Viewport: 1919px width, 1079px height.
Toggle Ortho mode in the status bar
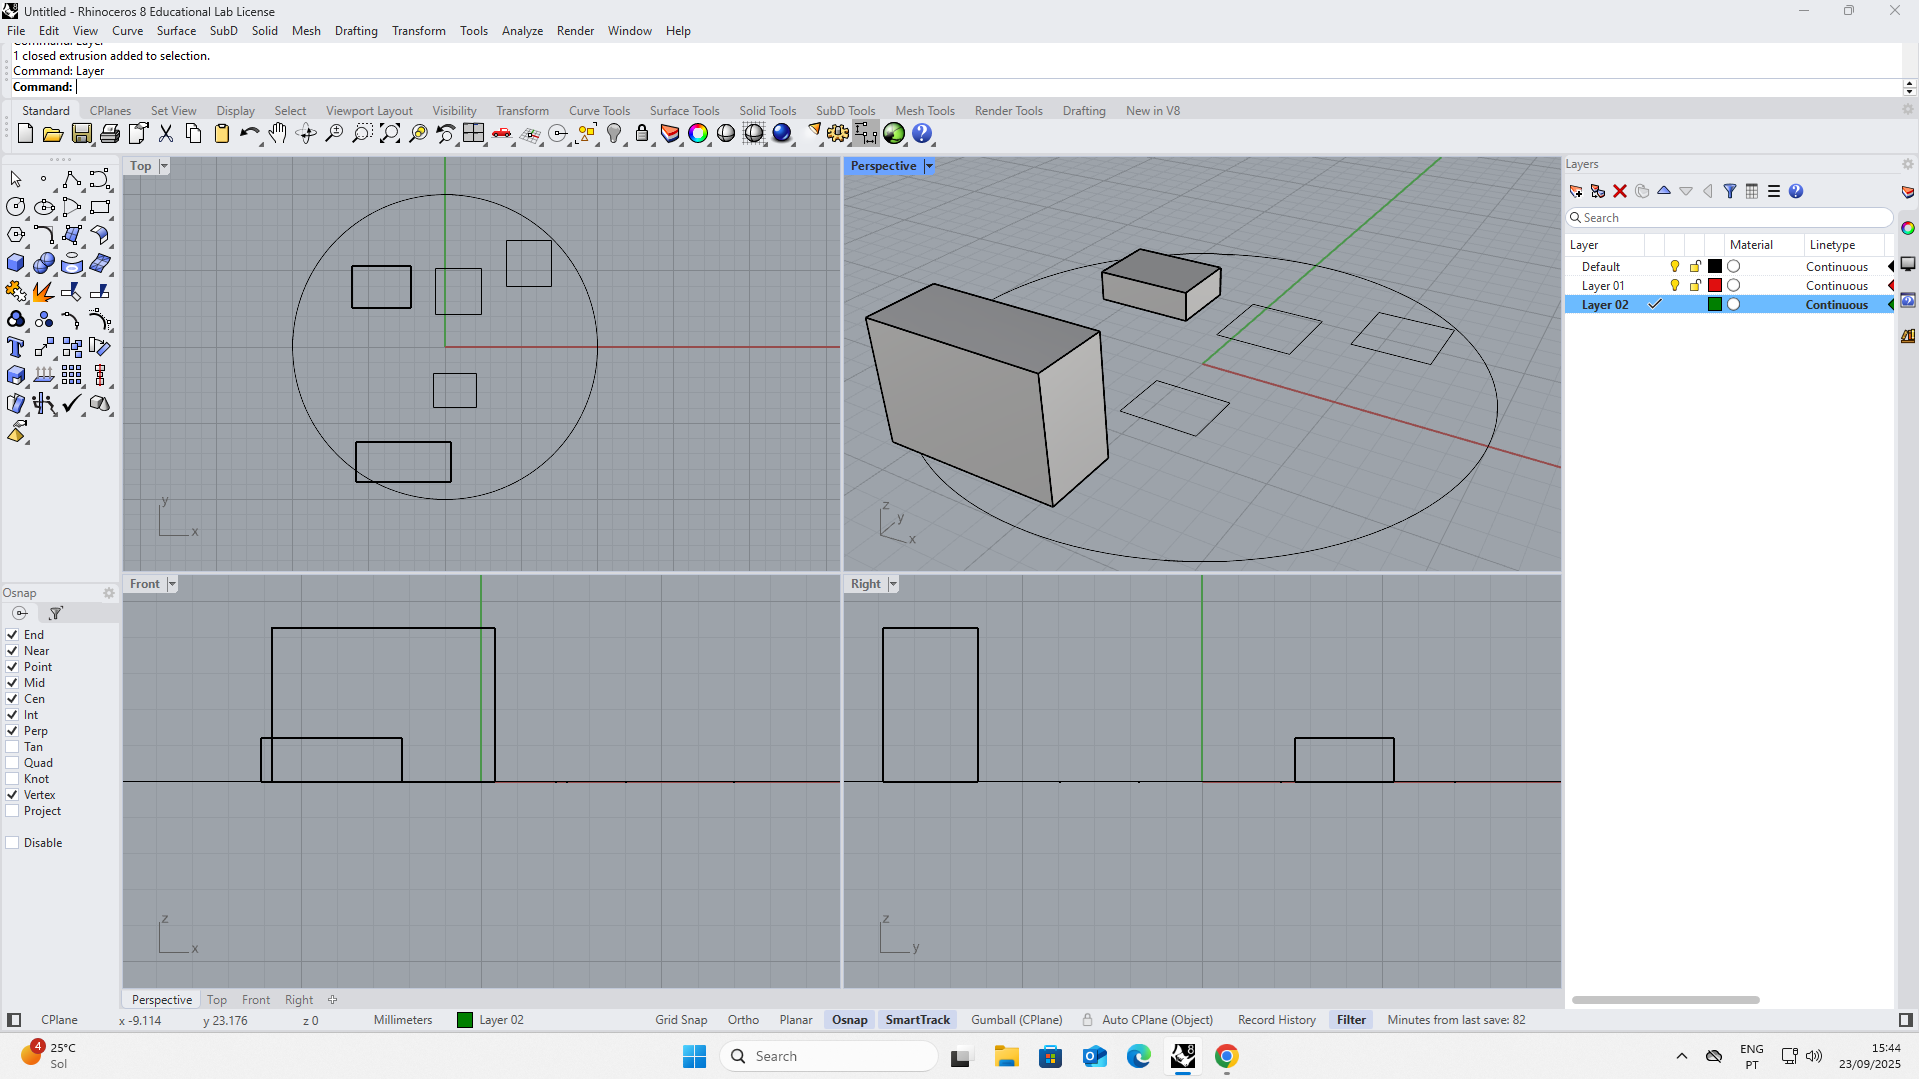click(742, 1019)
